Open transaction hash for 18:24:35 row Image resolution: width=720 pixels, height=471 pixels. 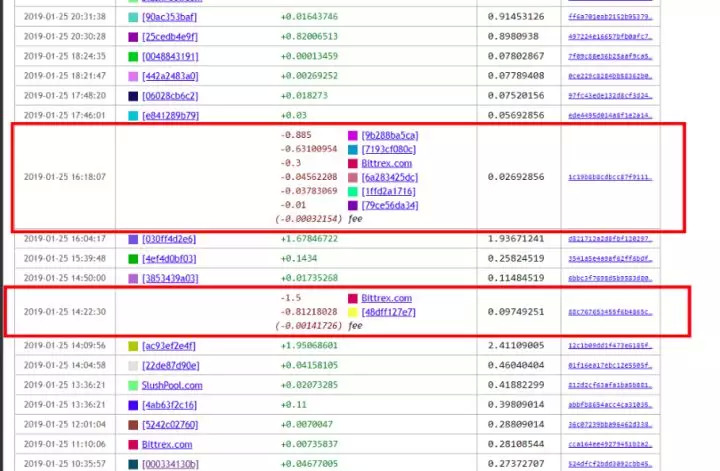click(x=610, y=56)
